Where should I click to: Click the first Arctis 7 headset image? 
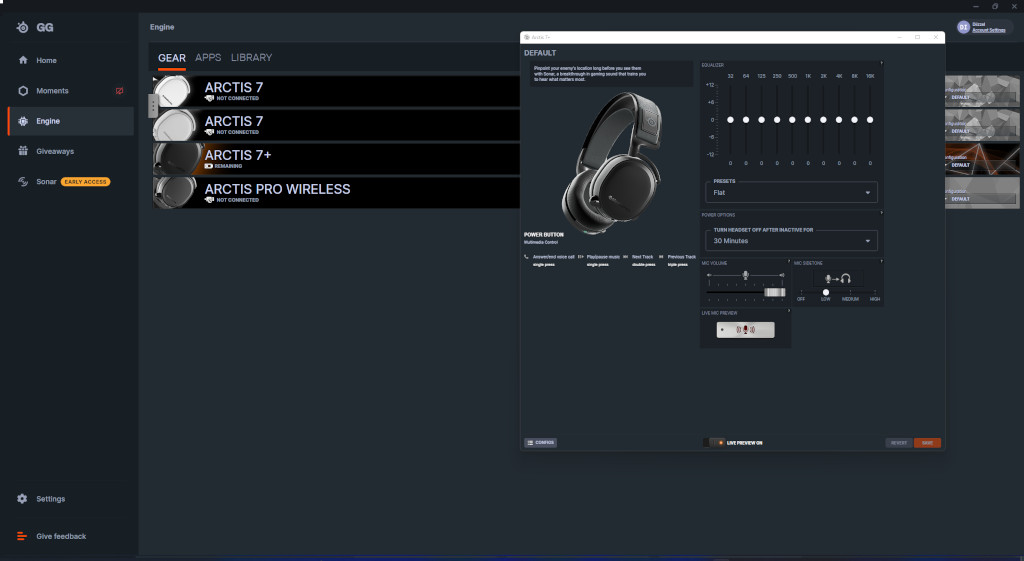coord(173,91)
